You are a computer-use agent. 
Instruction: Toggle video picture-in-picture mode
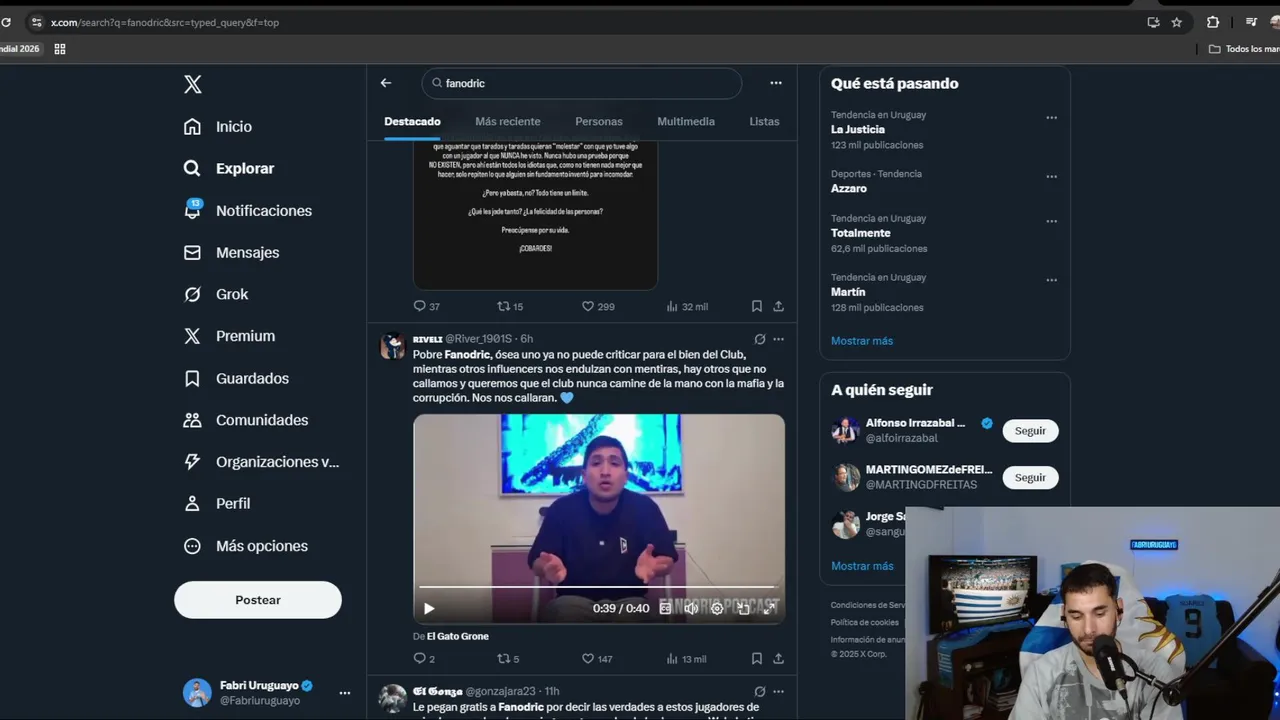click(x=743, y=608)
